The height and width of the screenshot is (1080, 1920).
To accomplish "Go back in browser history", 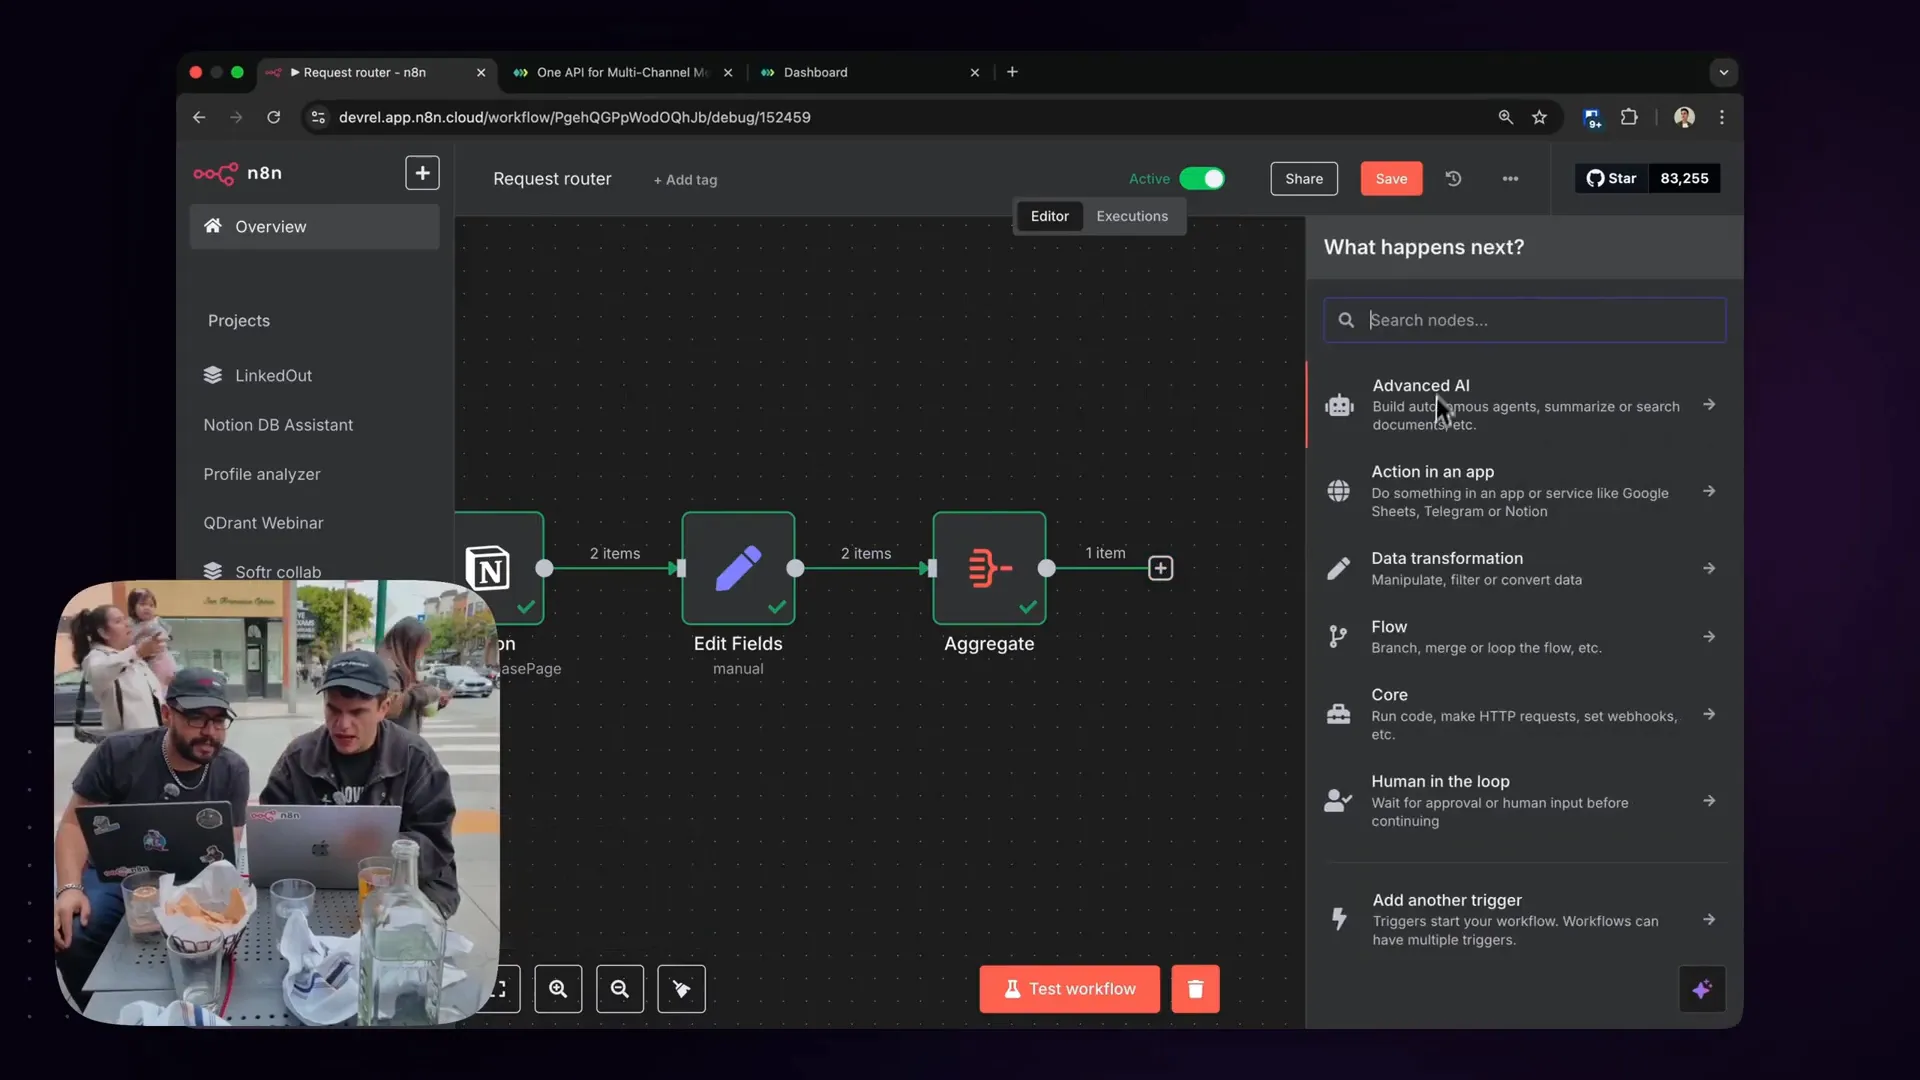I will coord(199,117).
